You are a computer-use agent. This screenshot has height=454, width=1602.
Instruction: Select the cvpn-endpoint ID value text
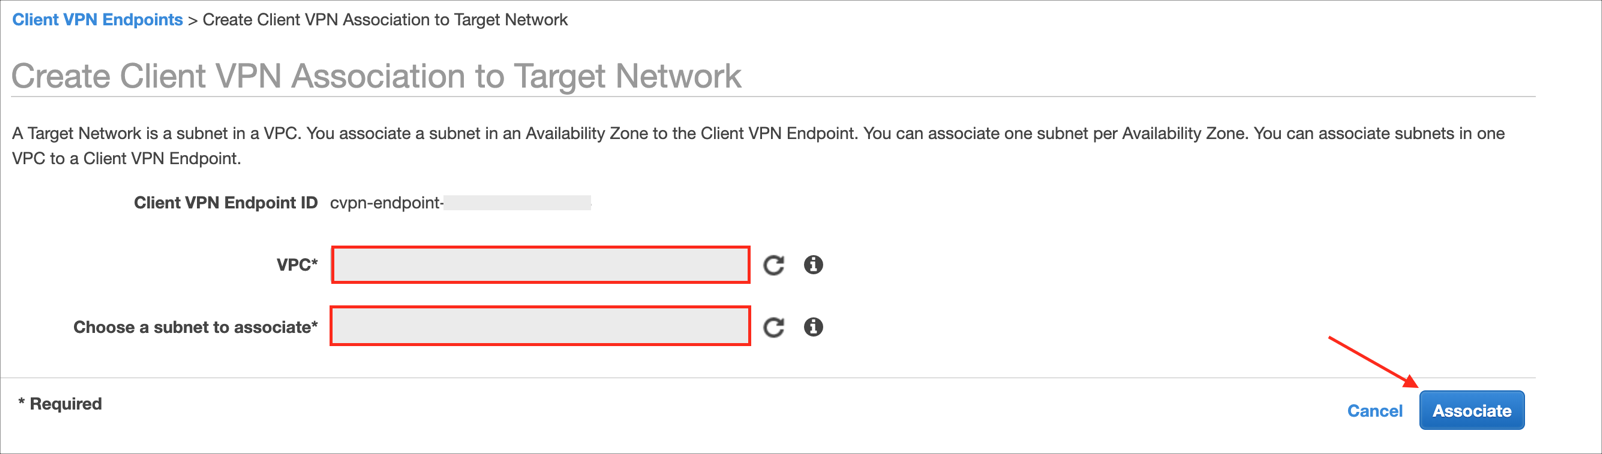pos(386,203)
